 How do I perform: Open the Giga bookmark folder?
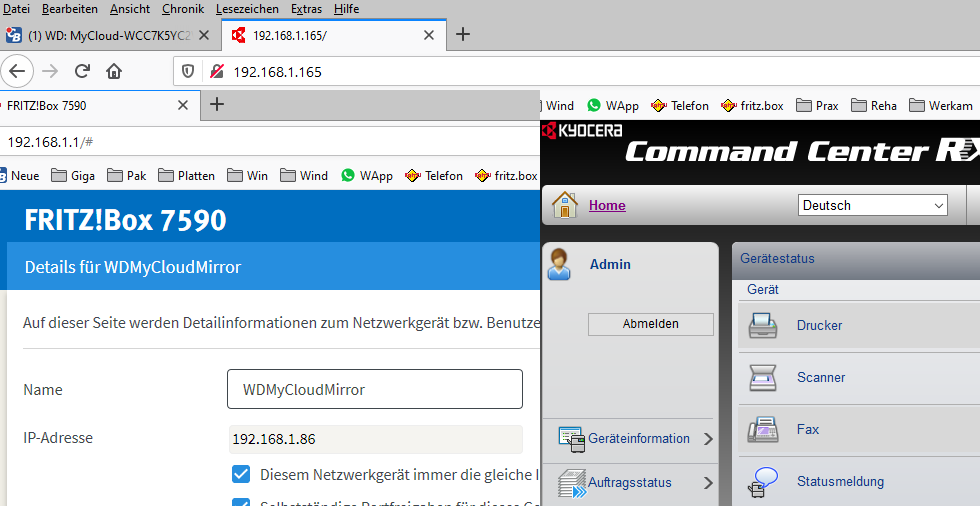73,176
